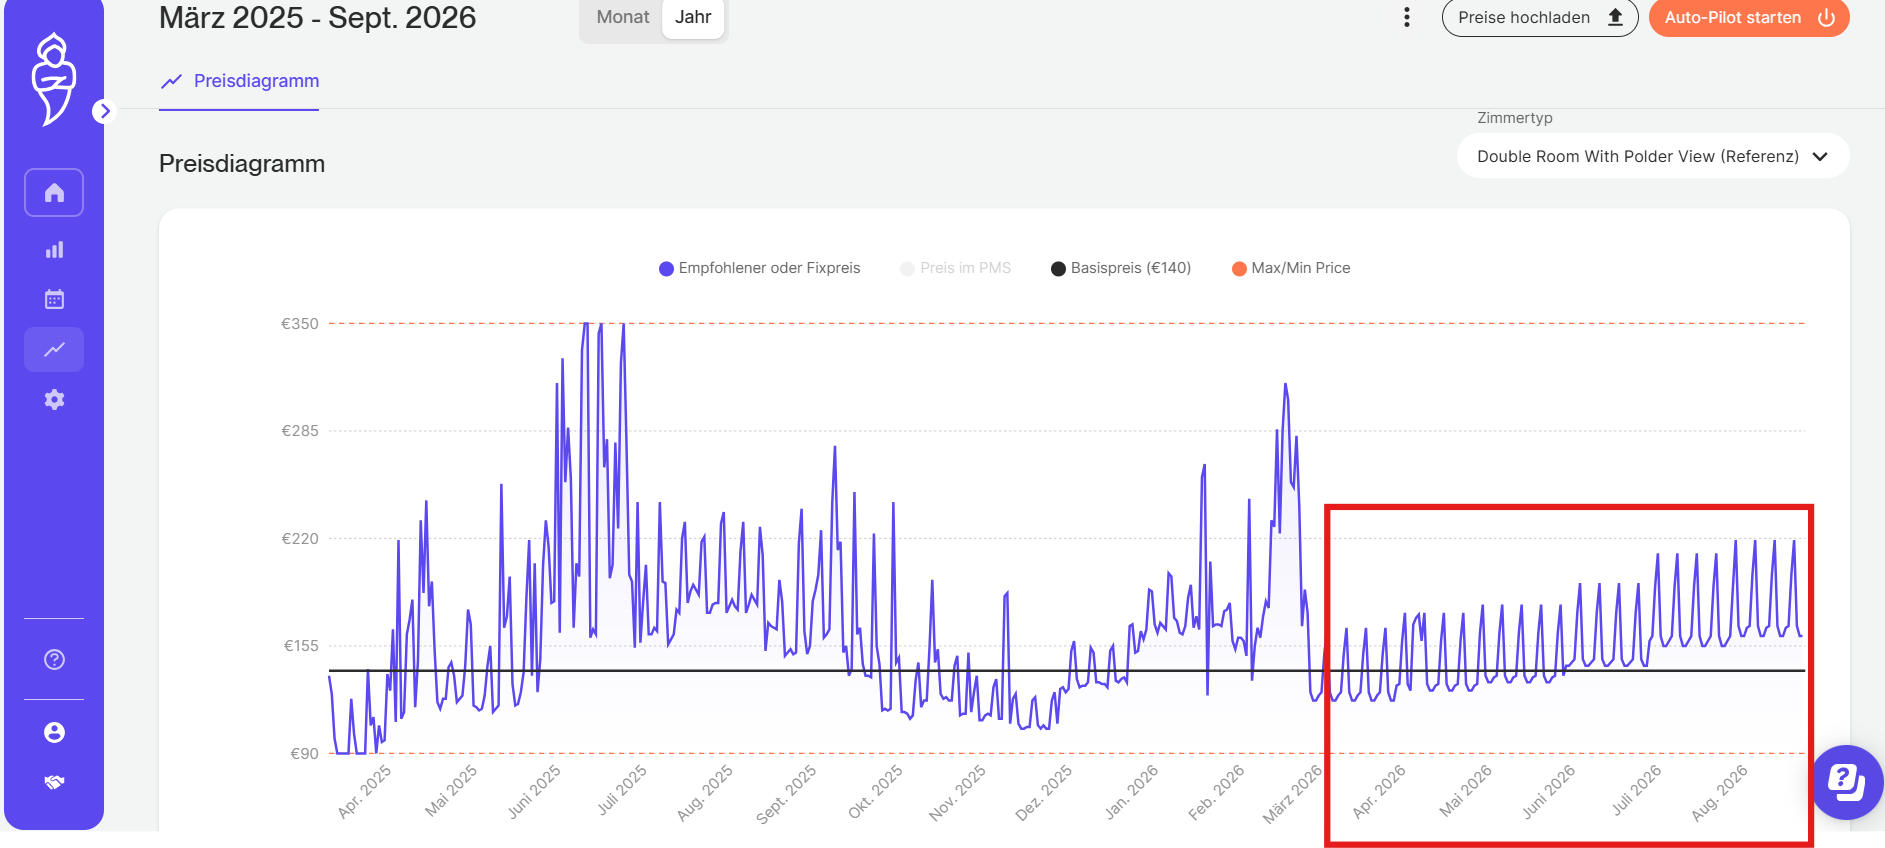Viewport: 1885px width, 848px height.
Task: Open the home dashboard in the sidebar
Action: click(x=54, y=193)
